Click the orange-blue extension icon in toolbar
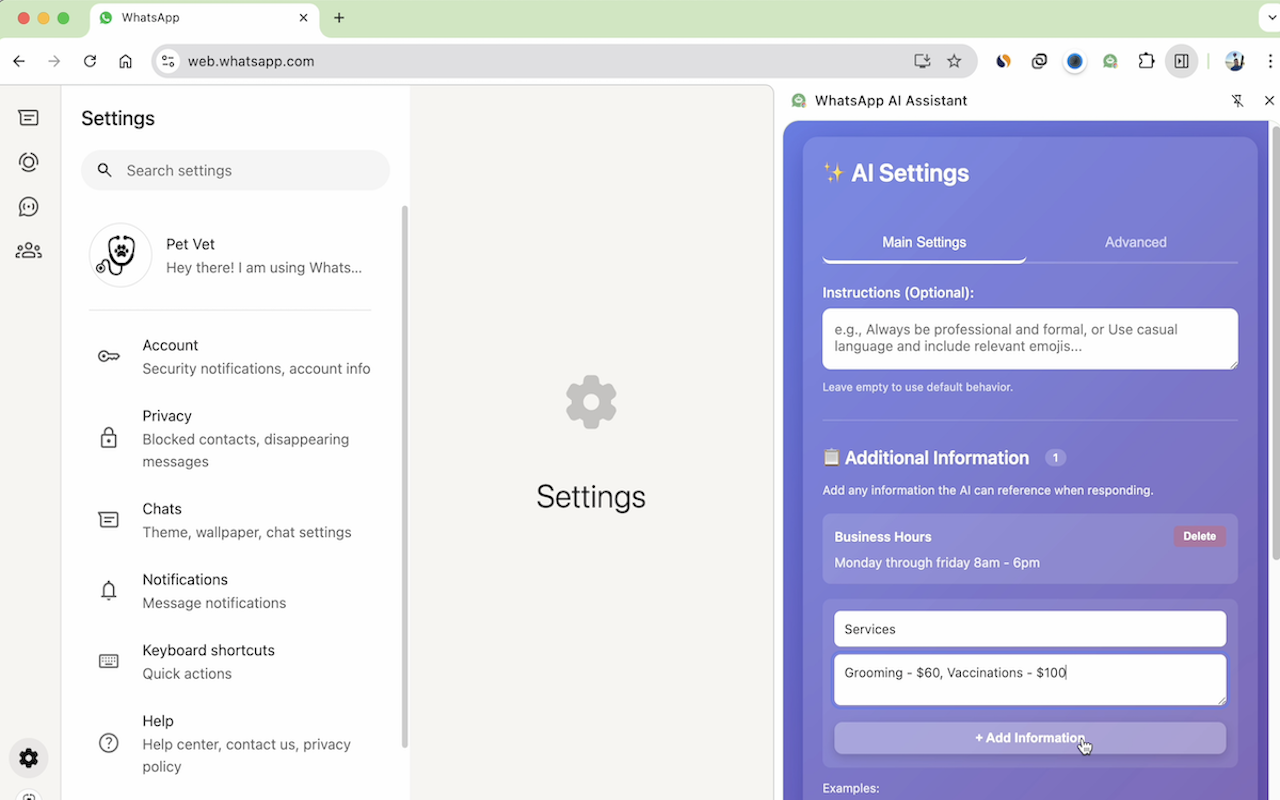 coord(1003,61)
